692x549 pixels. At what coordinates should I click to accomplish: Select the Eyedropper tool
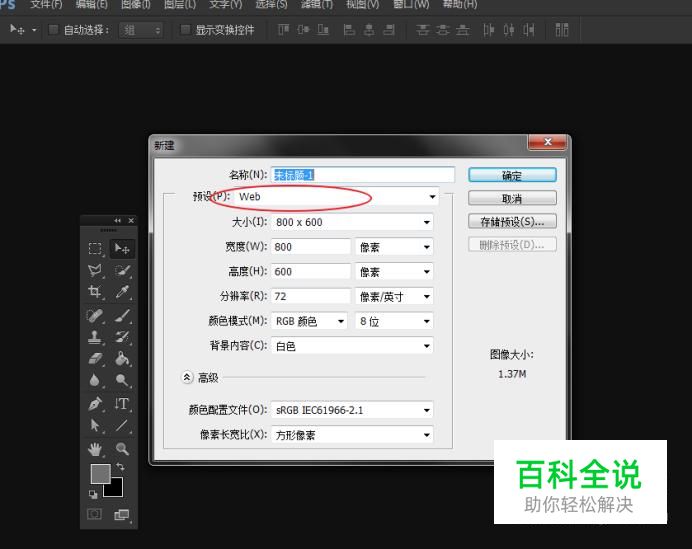coord(122,292)
